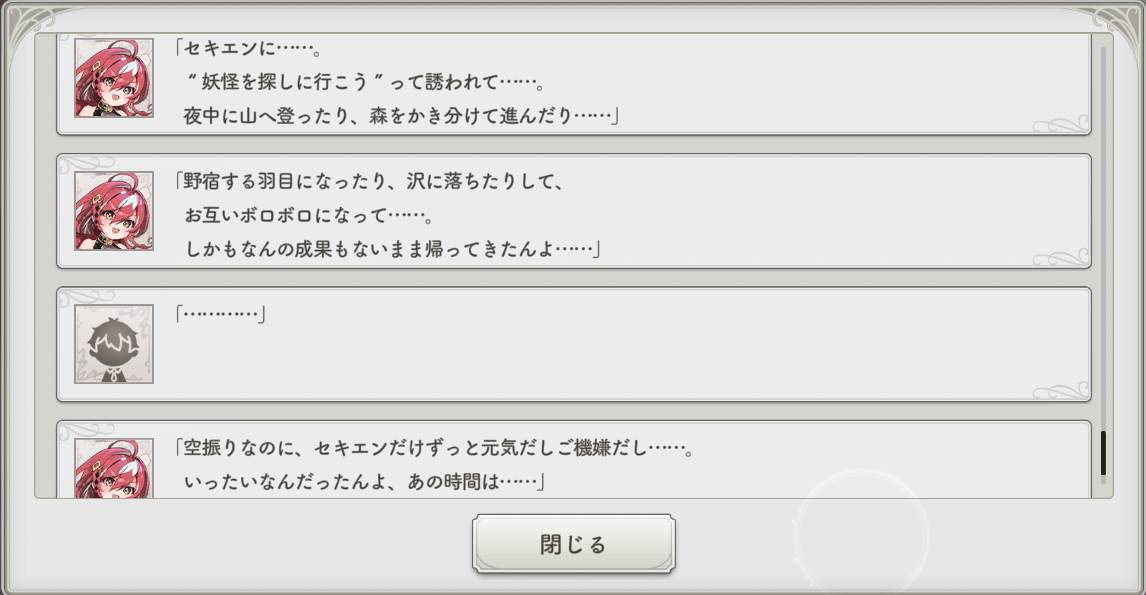Viewport: 1146px width, 595px height.
Task: Click red-haired girl avatar beside セキエンに line
Action: (114, 77)
